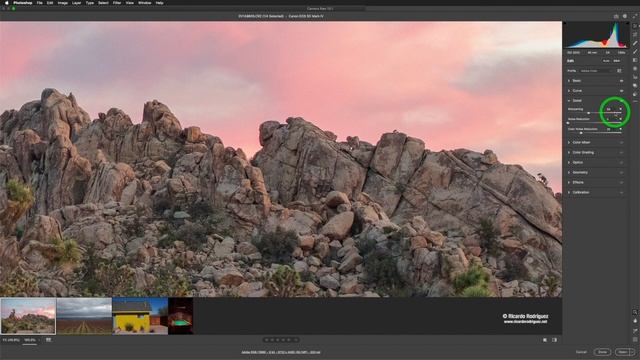Select the Graduated Filter tool
The width and height of the screenshot is (640, 360).
(x=635, y=60)
